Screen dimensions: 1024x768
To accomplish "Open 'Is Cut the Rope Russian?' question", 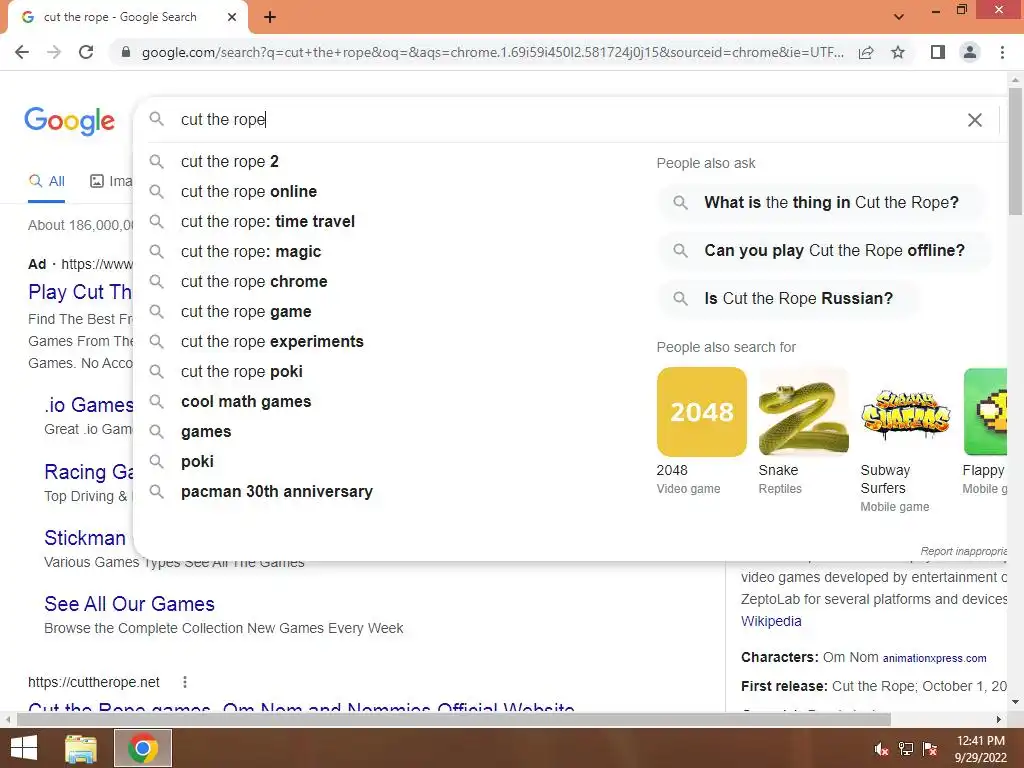I will (x=788, y=298).
